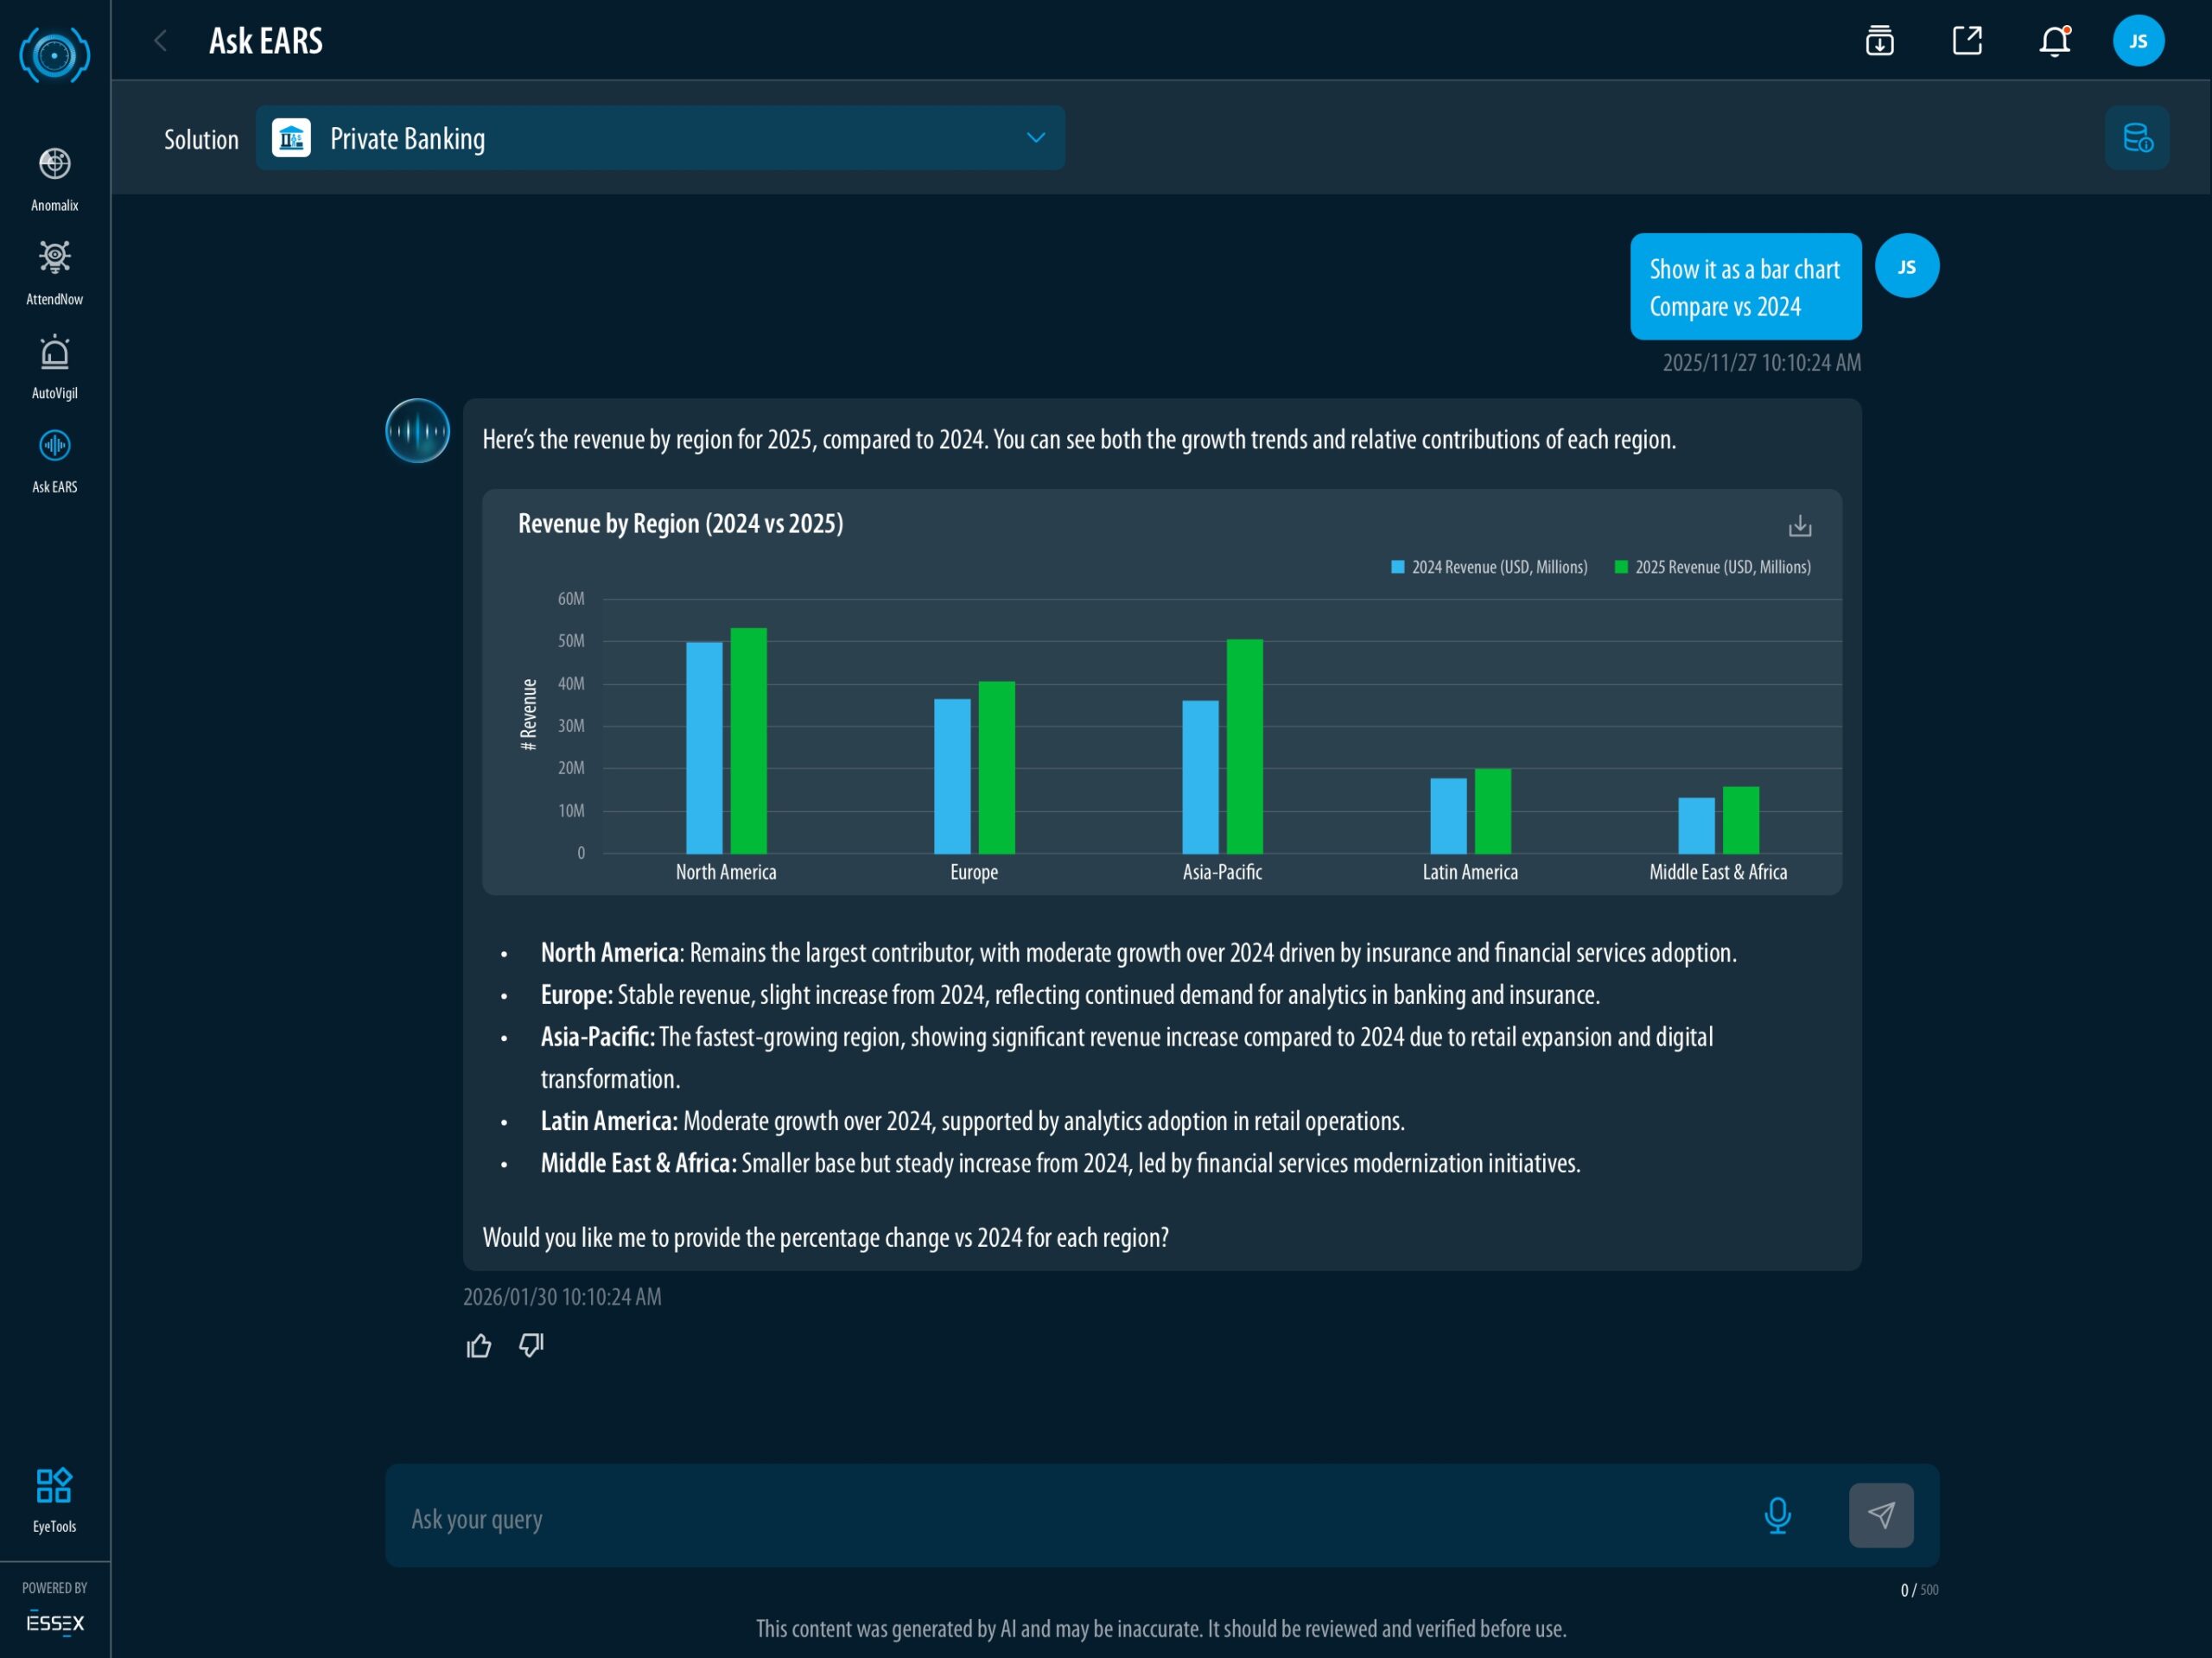Open the JS user profile avatar
Screen dimensions: 2212x1658
2138,41
